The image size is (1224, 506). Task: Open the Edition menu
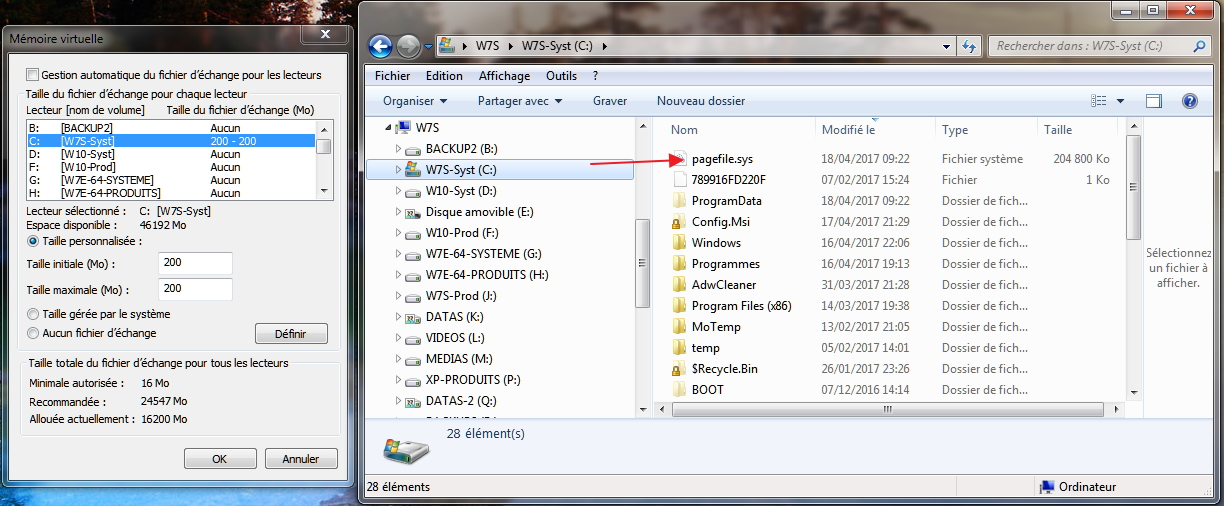[444, 76]
